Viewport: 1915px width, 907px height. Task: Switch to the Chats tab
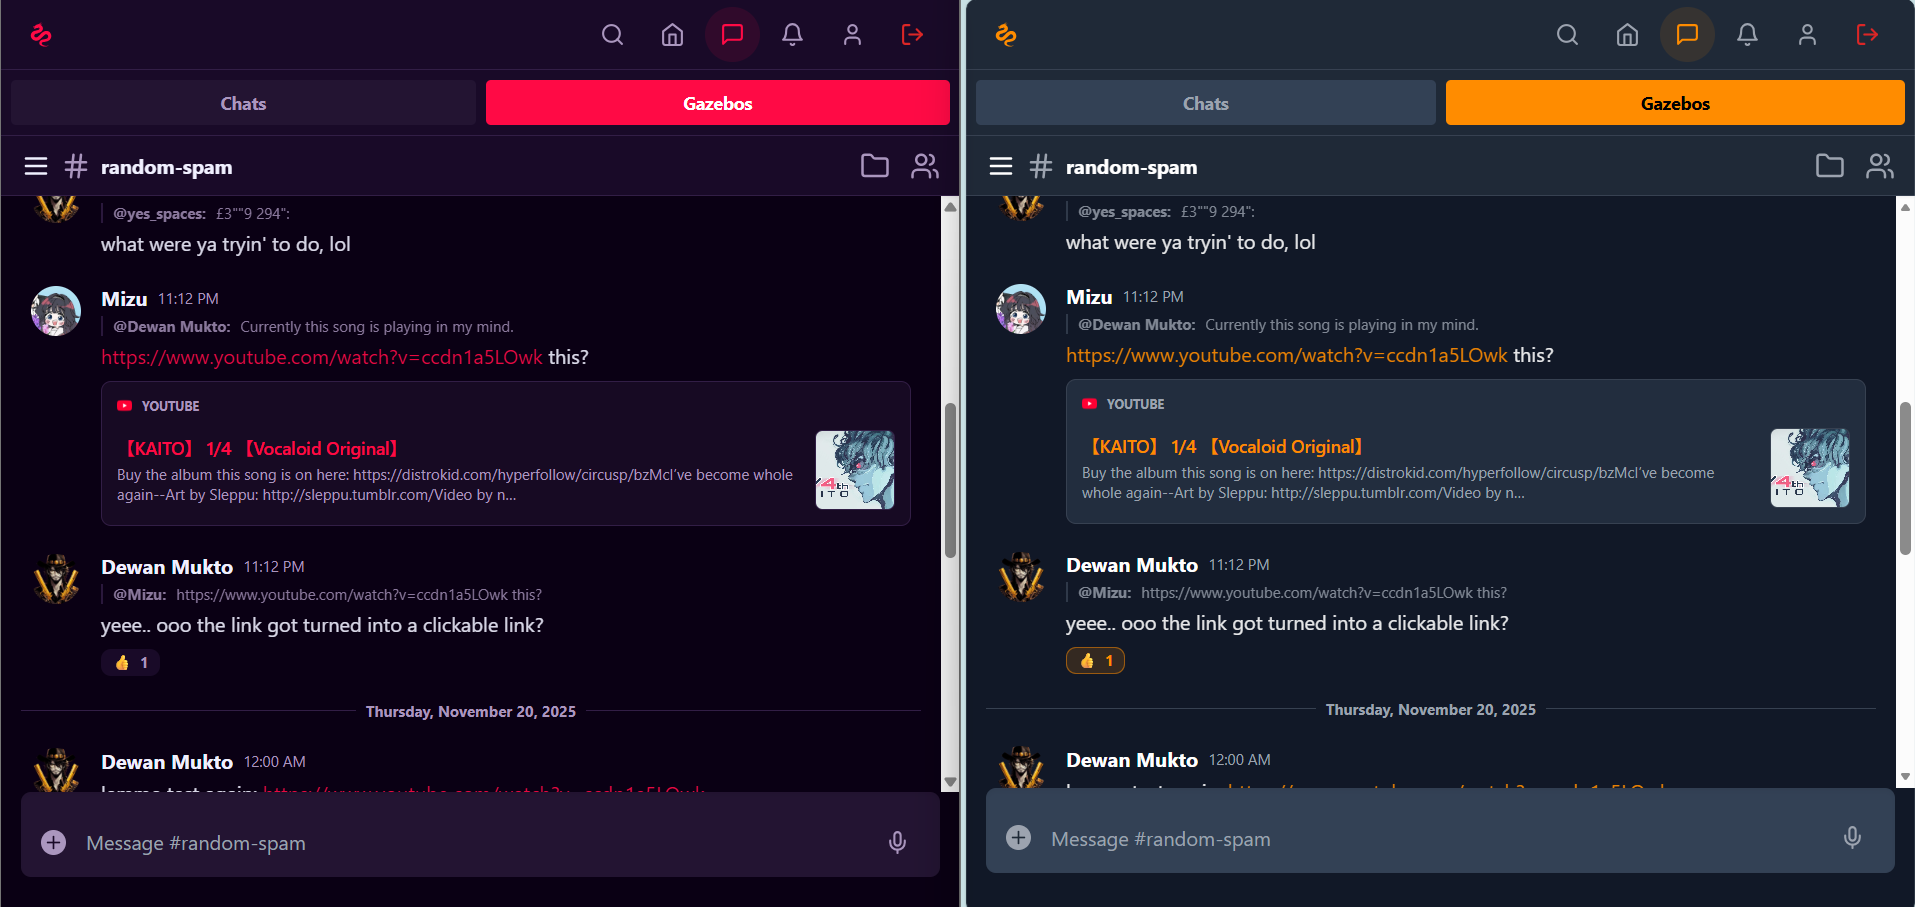pyautogui.click(x=242, y=102)
